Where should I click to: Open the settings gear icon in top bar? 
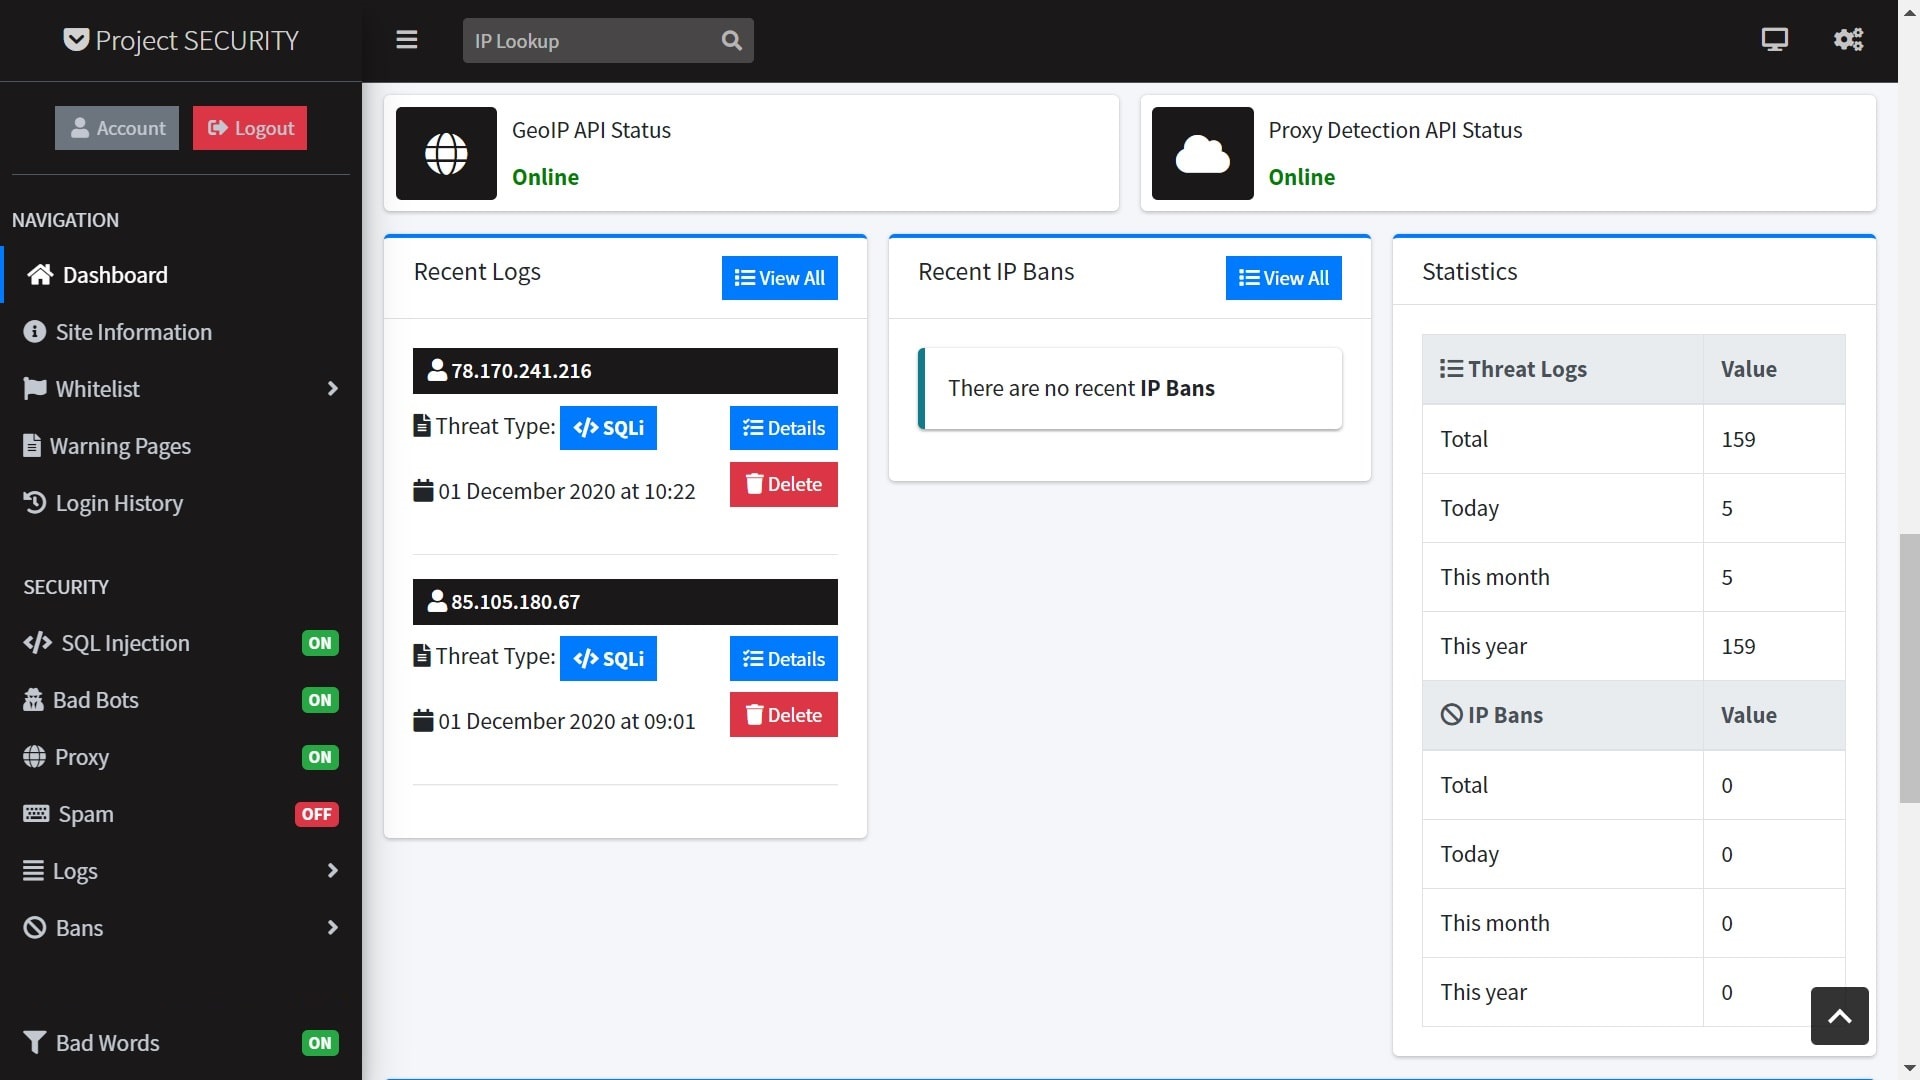(1848, 40)
